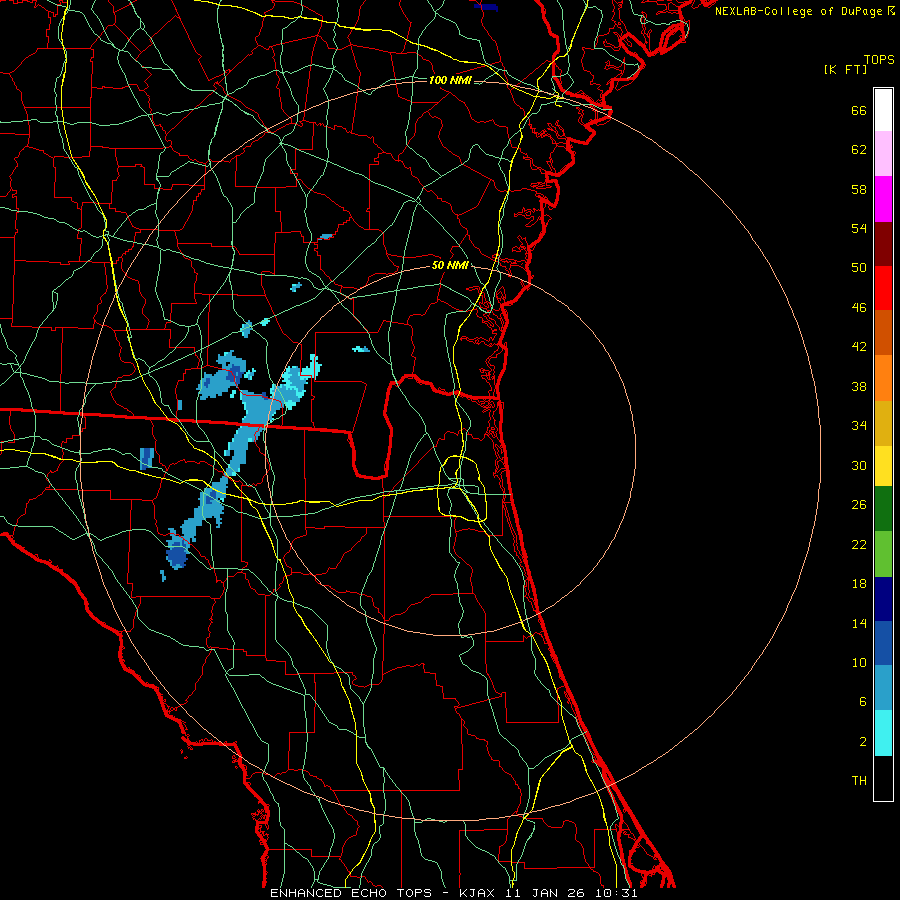900x900 pixels.
Task: Click the 'ENHANCED ECHO TOPS' product title
Action: tap(351, 893)
